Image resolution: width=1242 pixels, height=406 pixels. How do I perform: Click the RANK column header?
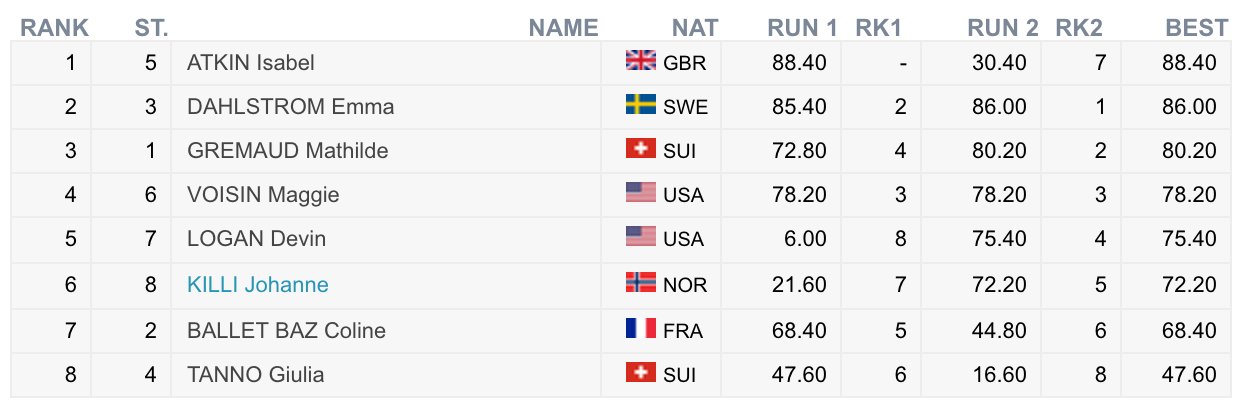tap(55, 28)
